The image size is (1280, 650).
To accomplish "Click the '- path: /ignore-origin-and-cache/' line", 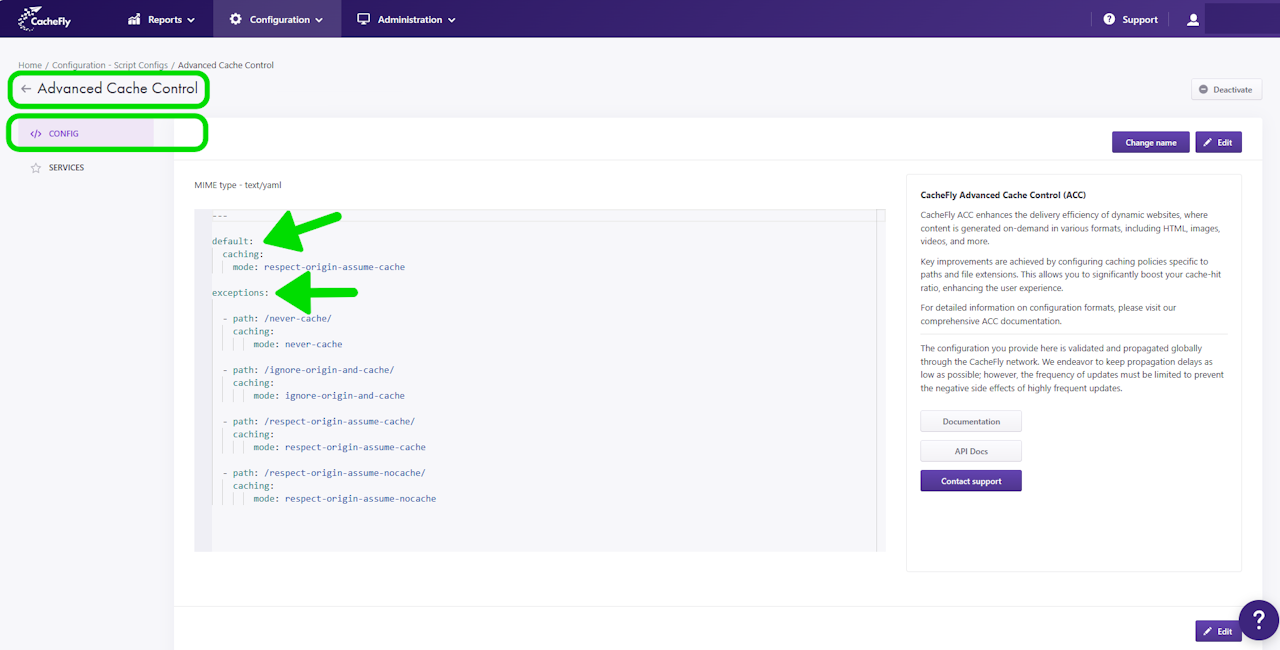I will point(308,370).
